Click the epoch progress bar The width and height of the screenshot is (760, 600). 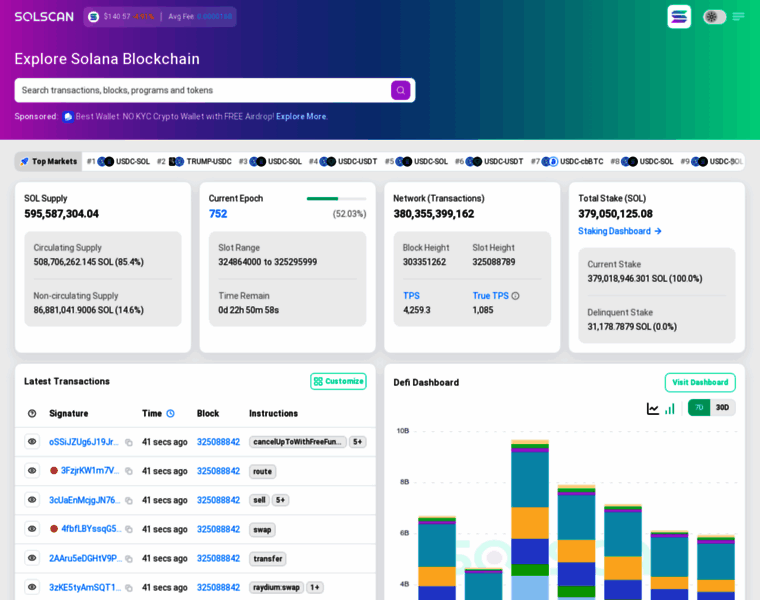[336, 199]
